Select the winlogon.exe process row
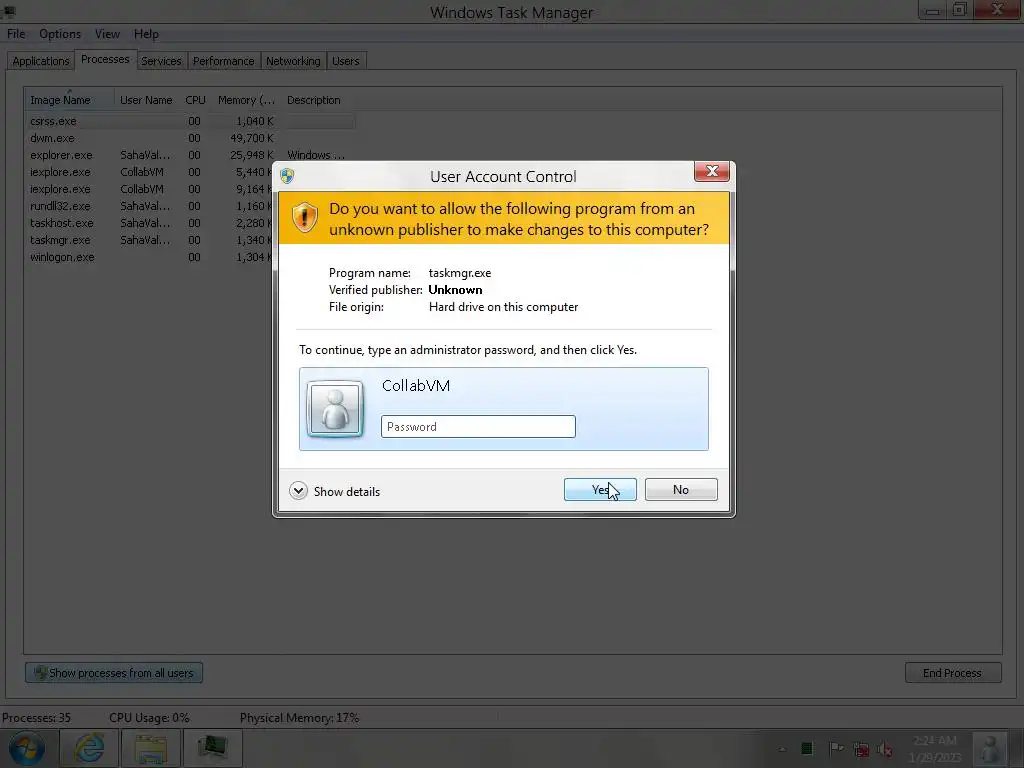The image size is (1024, 768). coord(149,257)
